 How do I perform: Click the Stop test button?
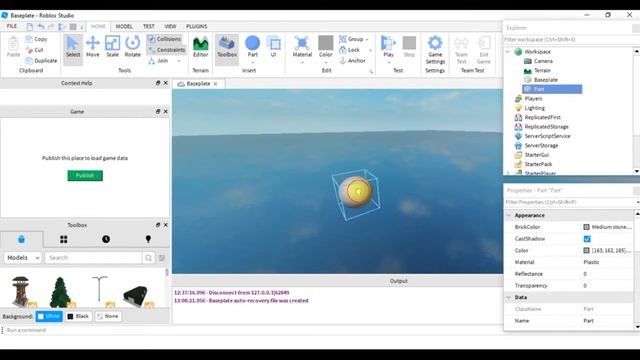(409, 47)
